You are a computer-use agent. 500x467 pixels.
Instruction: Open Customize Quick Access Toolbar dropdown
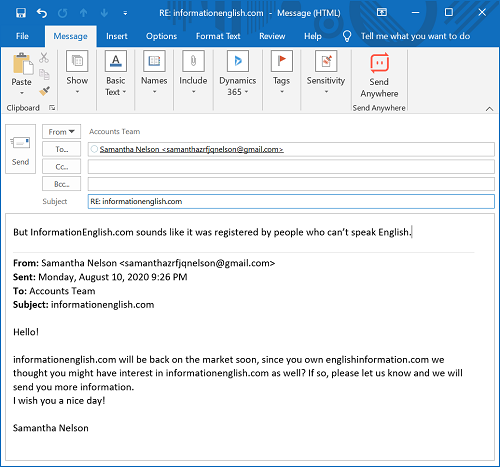(125, 13)
